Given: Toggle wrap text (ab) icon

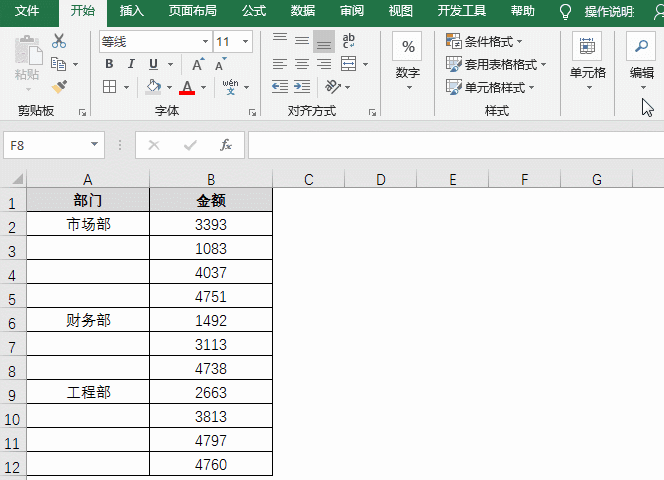Looking at the screenshot, I should click(349, 41).
